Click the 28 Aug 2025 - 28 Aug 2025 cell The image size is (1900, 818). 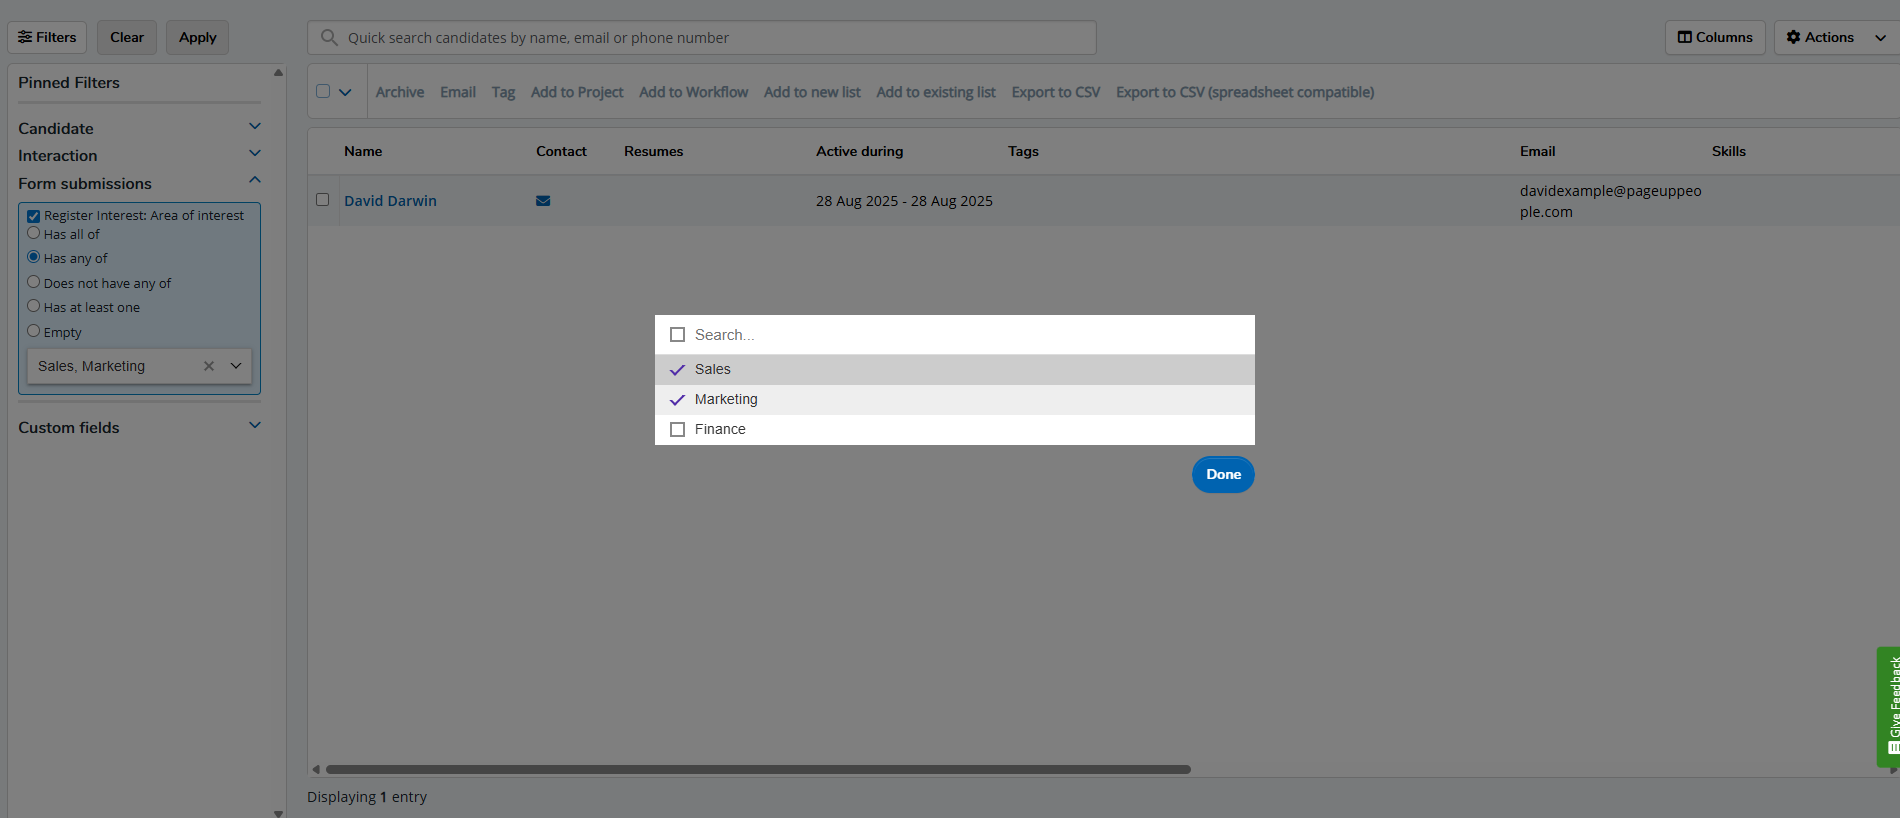pos(904,201)
